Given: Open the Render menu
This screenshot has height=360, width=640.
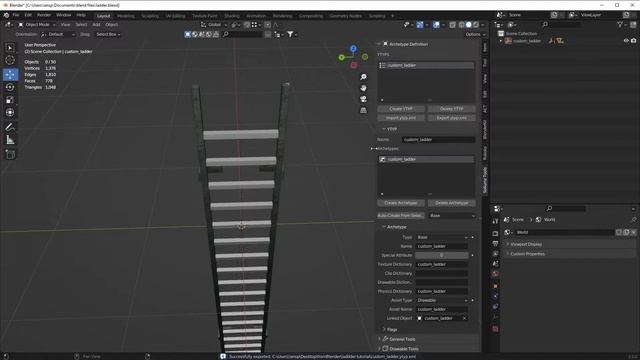Looking at the screenshot, I should (44, 15).
